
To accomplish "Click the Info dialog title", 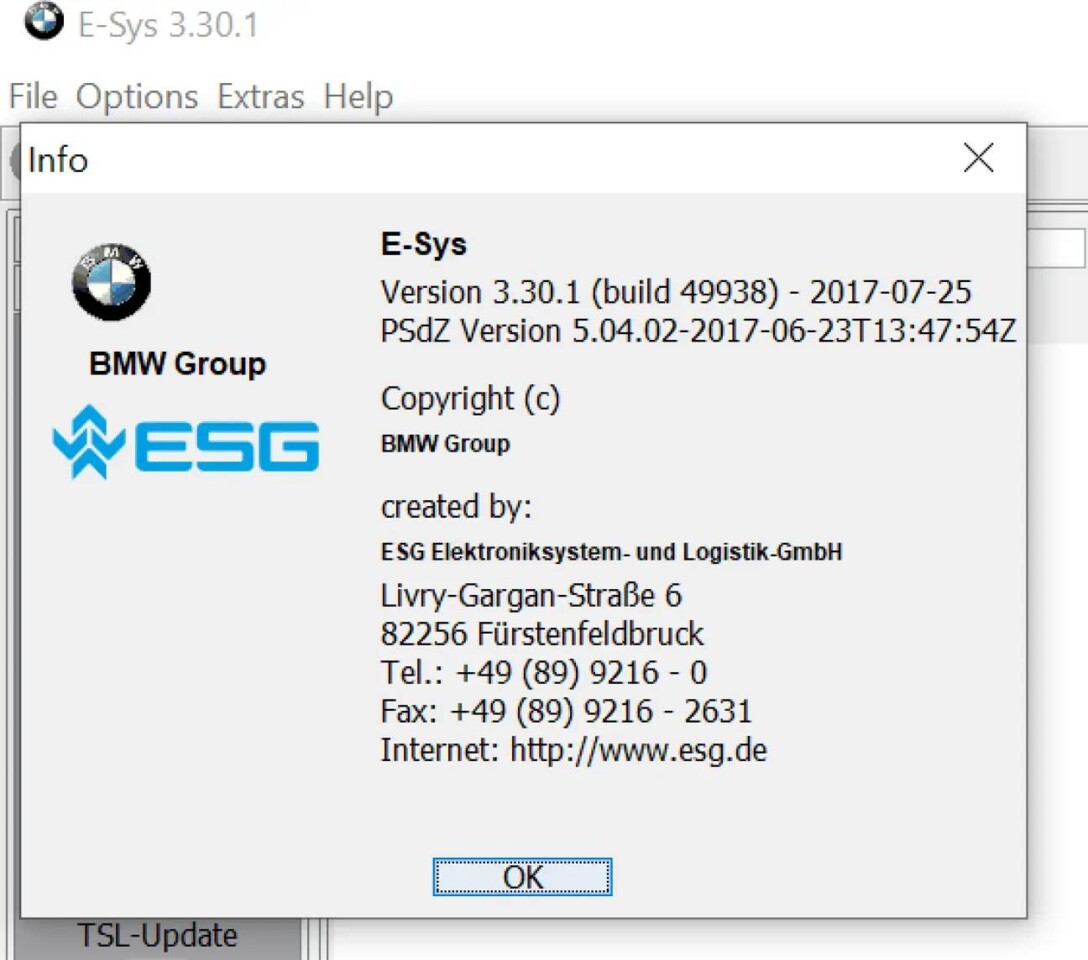I will (x=58, y=160).
